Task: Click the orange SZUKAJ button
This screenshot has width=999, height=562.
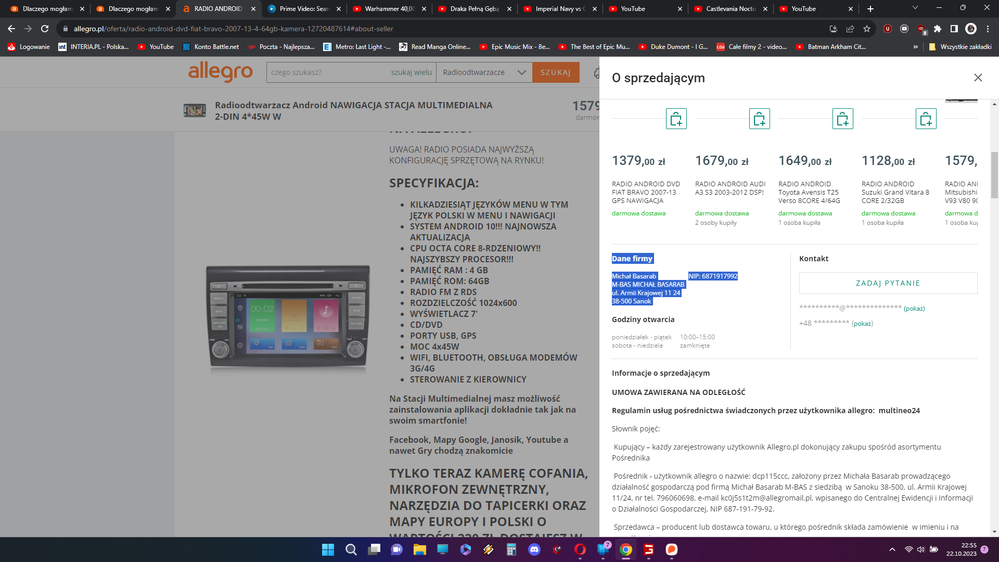Action: pyautogui.click(x=556, y=72)
